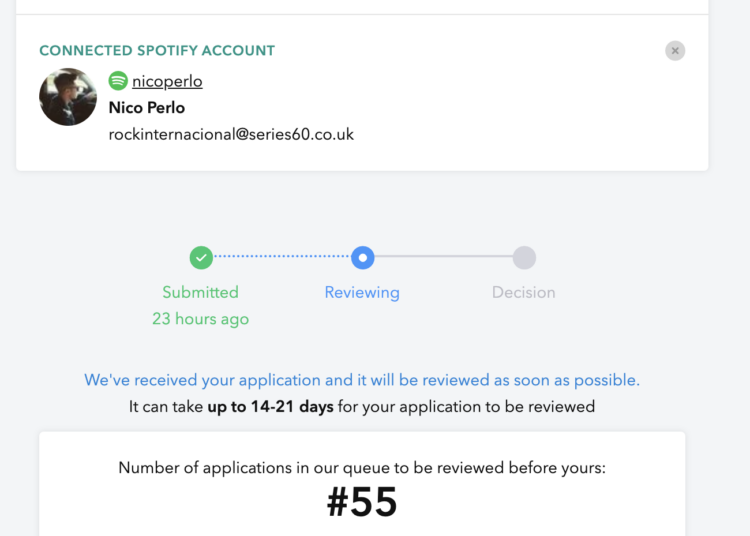Click Nico Perlo's profile avatar photo
Viewport: 750px width, 536px height.
tap(68, 97)
